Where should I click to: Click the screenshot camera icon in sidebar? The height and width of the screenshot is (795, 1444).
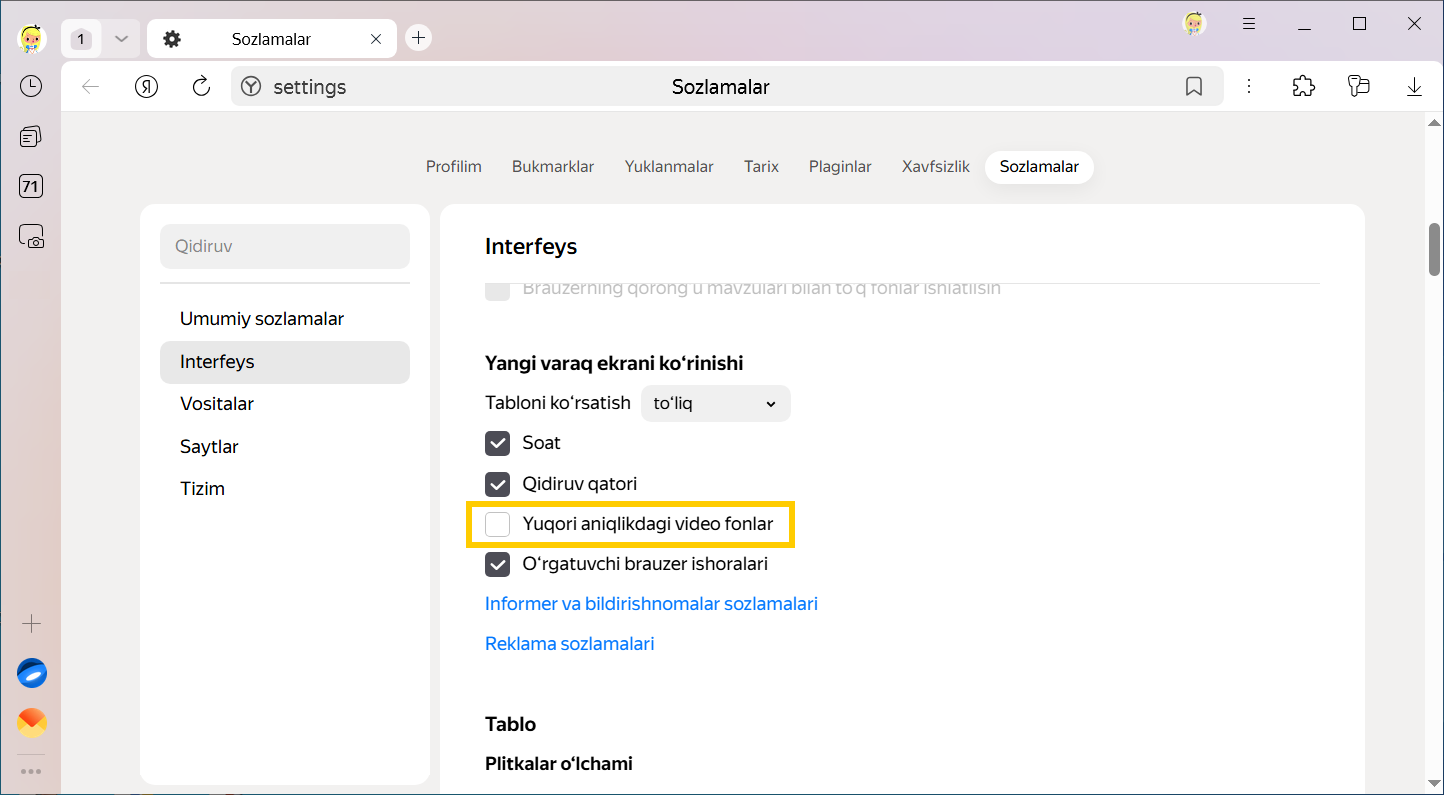click(x=31, y=236)
